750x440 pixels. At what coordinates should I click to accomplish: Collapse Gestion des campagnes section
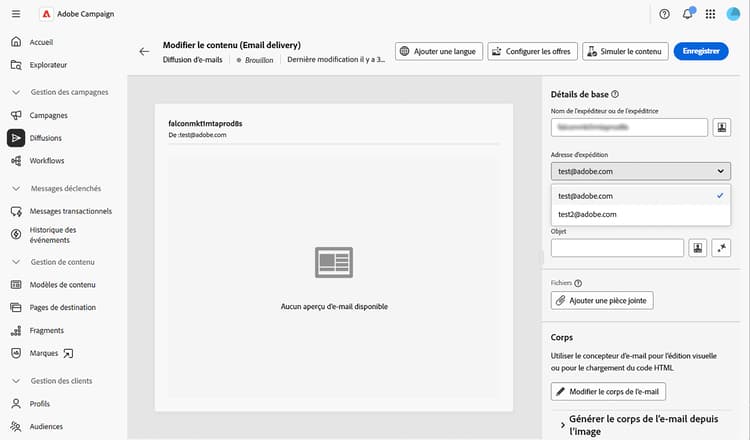(16, 92)
